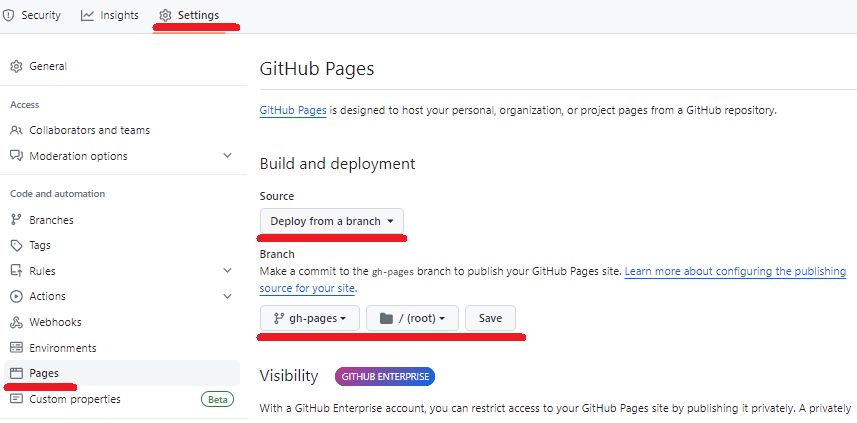Image resolution: width=857 pixels, height=423 pixels.
Task: Expand the Rules chevron
Action: click(x=228, y=271)
